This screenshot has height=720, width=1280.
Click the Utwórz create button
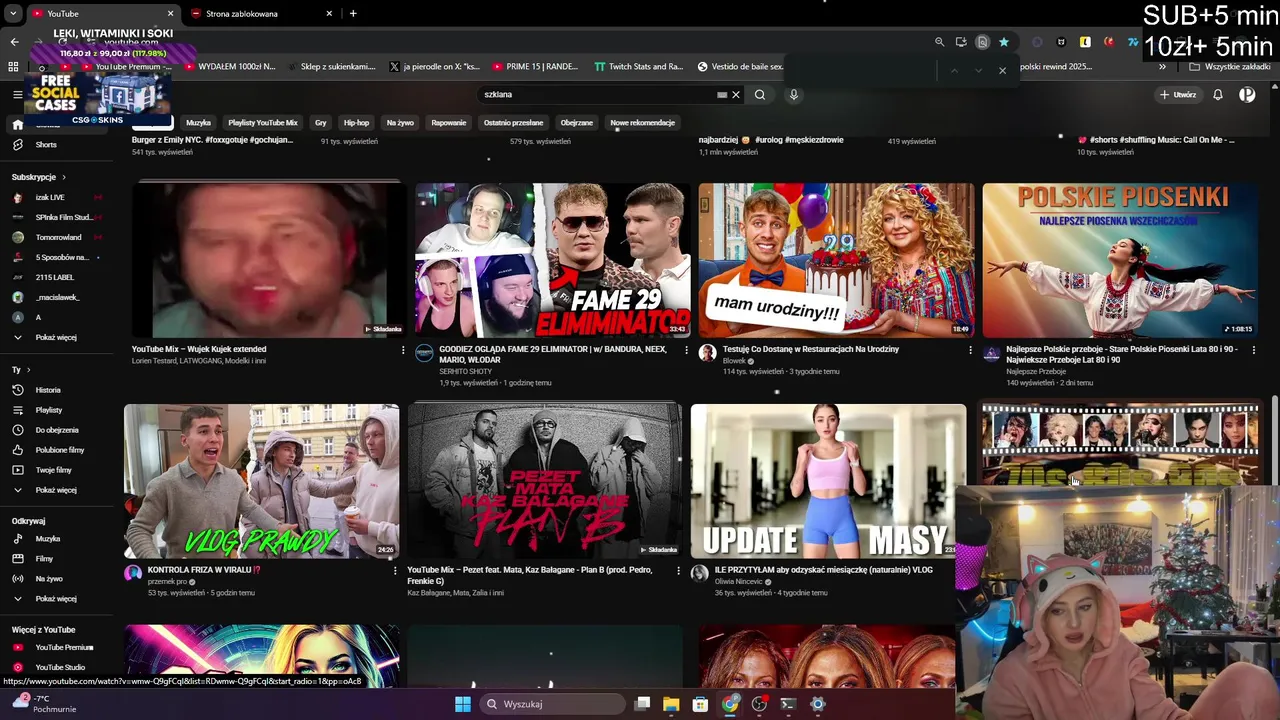[1178, 95]
